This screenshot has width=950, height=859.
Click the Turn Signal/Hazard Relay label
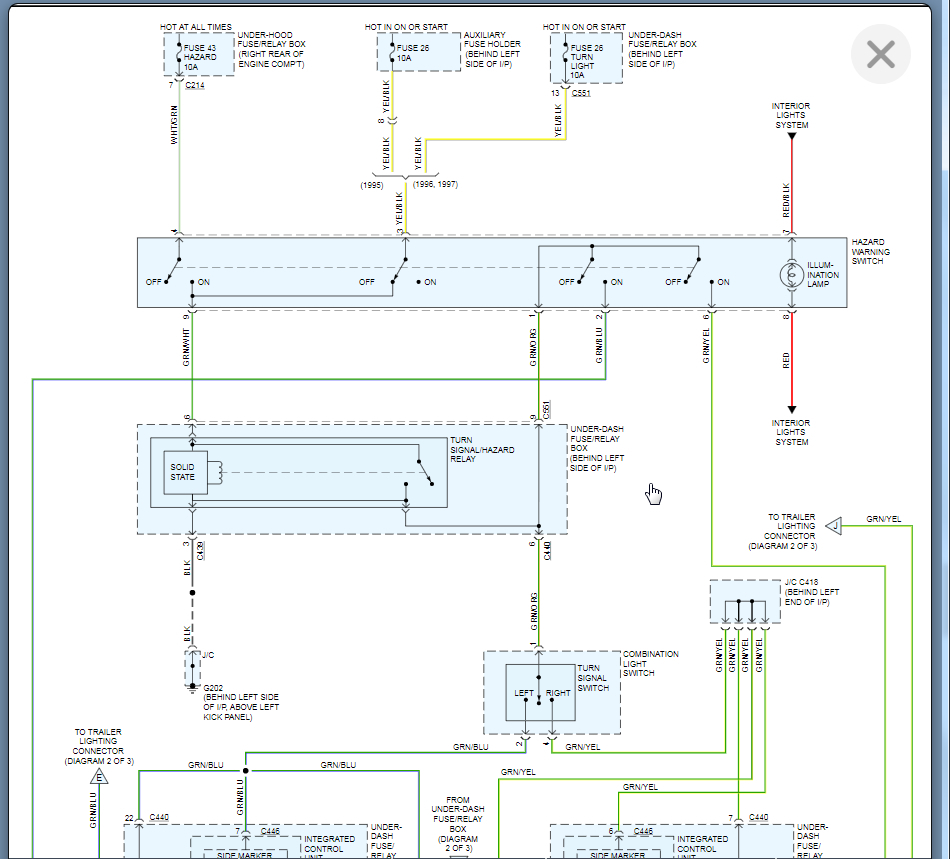click(482, 449)
